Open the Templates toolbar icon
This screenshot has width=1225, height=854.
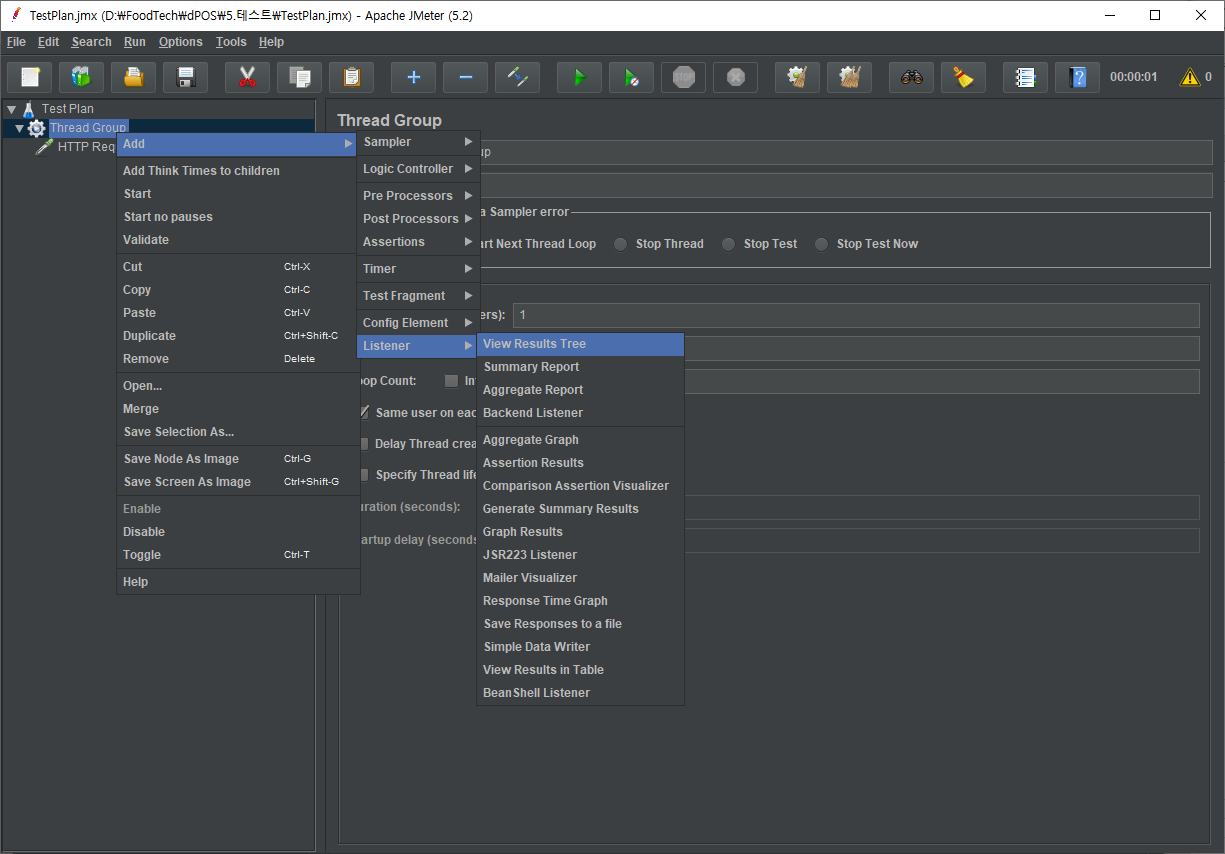point(82,77)
